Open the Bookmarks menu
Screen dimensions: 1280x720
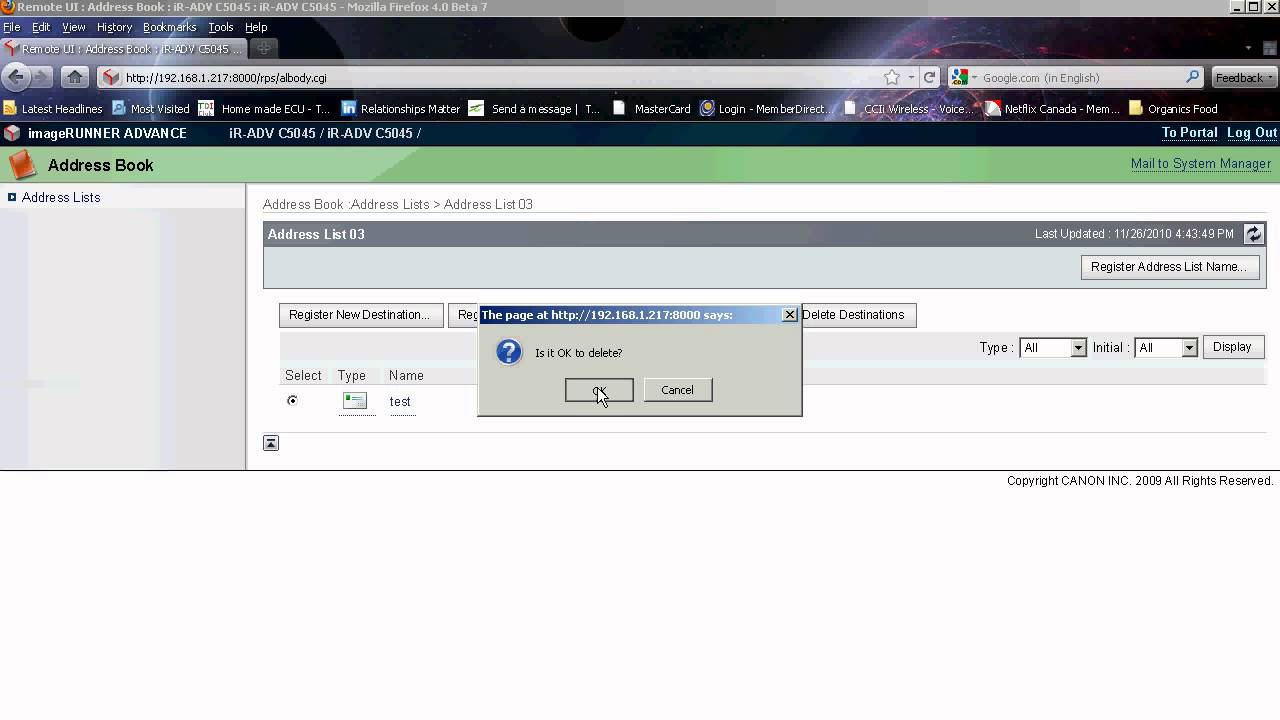[x=170, y=27]
